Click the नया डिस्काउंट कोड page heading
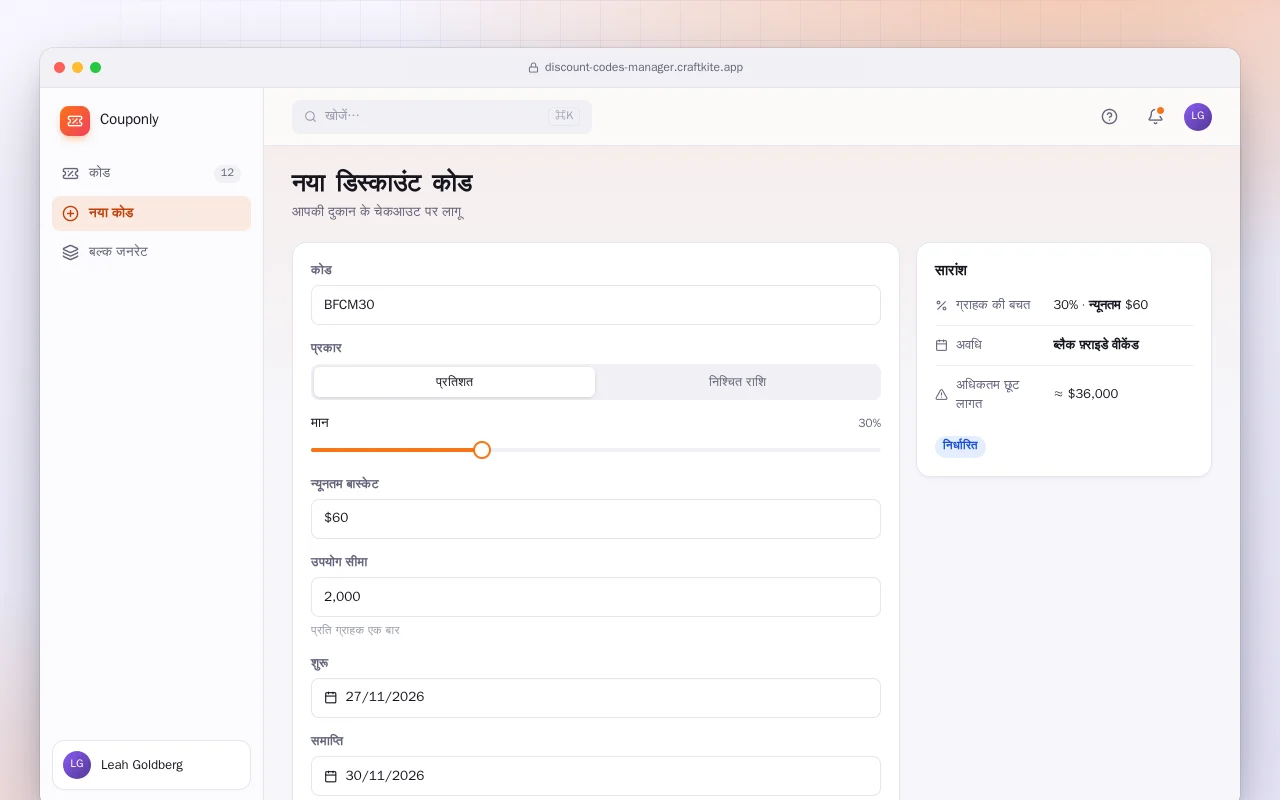Image resolution: width=1280 pixels, height=800 pixels. tap(382, 183)
